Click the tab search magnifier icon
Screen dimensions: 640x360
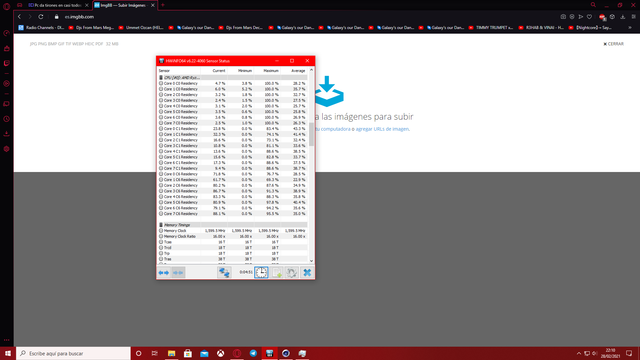593,5
